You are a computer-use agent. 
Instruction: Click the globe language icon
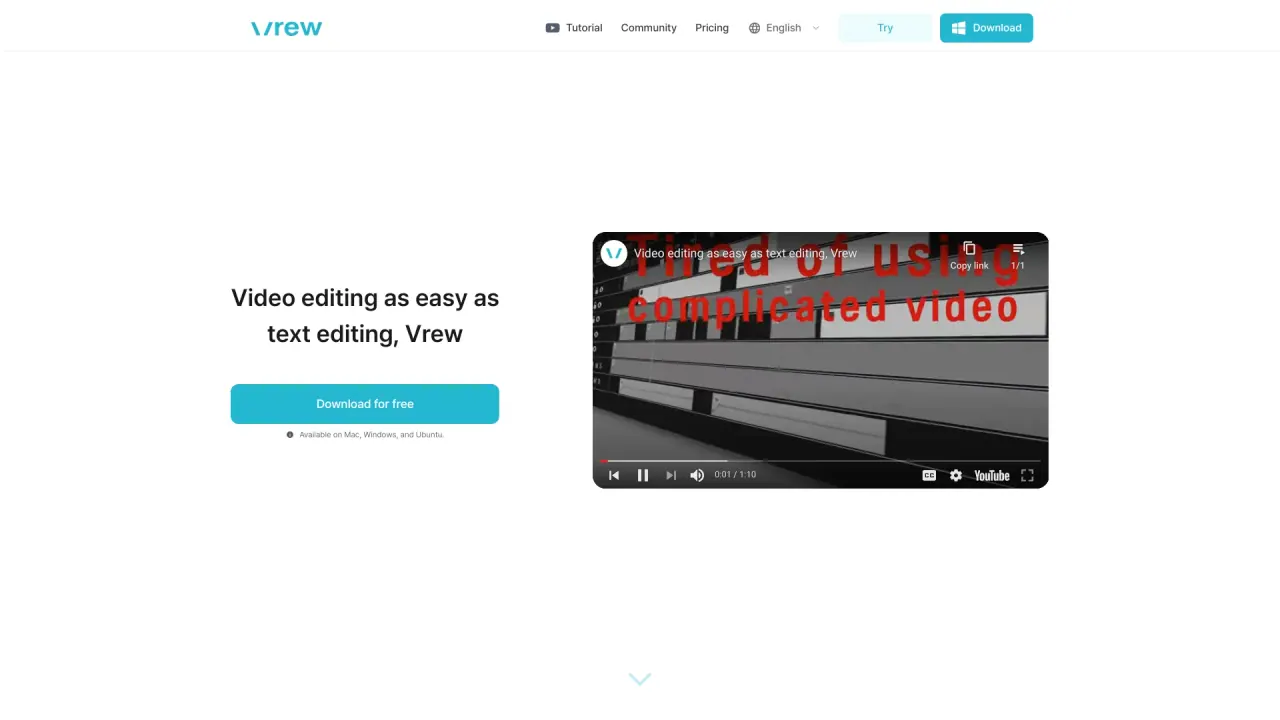[x=755, y=28]
